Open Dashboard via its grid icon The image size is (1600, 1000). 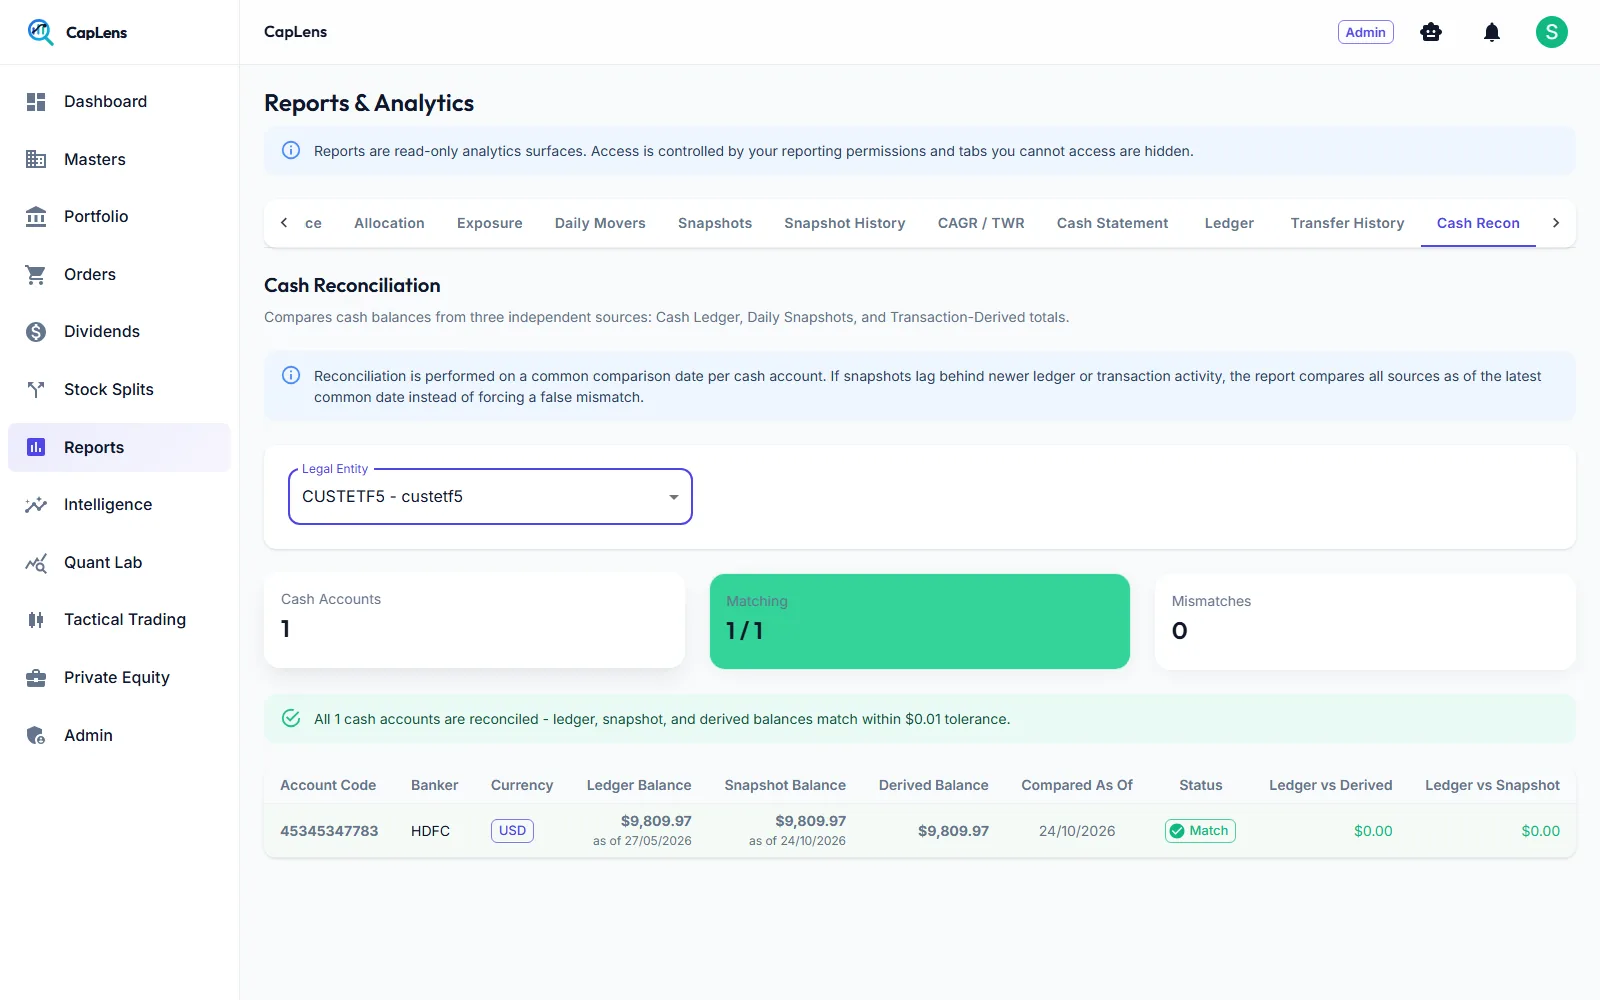click(36, 102)
